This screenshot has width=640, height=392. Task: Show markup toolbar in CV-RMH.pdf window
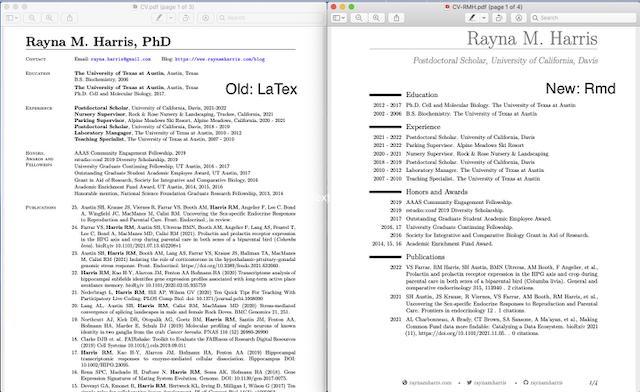519,18
